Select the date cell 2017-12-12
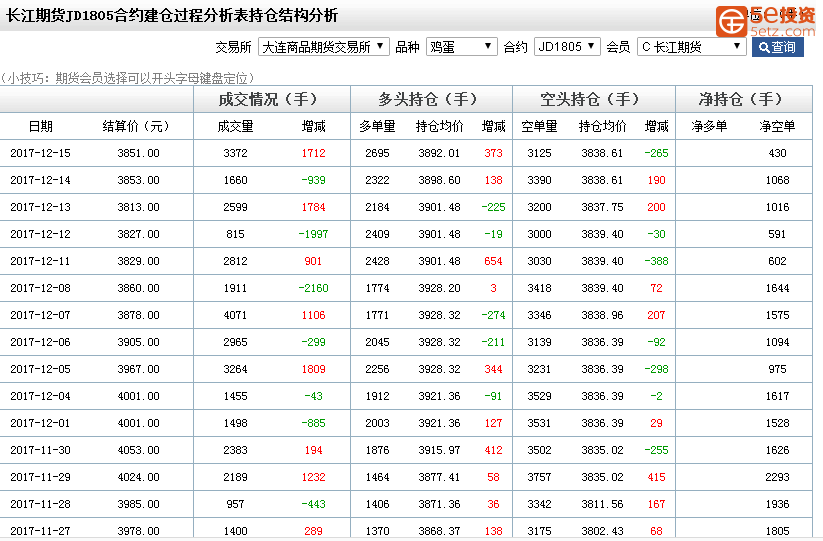 coord(40,234)
